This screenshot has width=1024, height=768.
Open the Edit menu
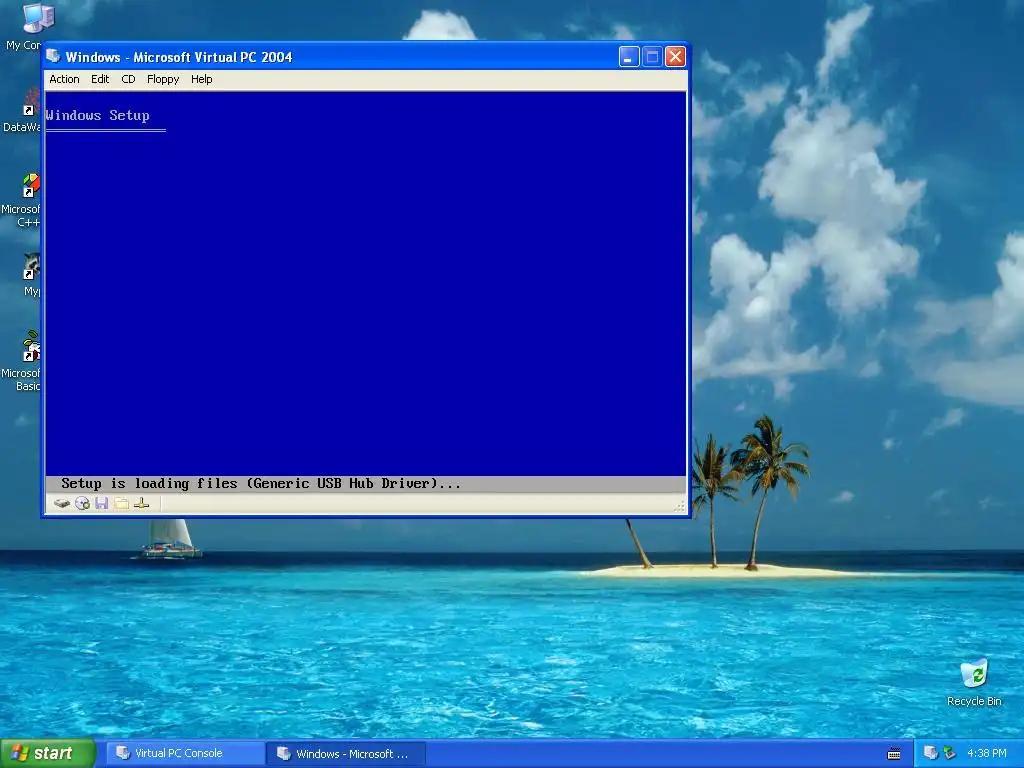point(100,79)
